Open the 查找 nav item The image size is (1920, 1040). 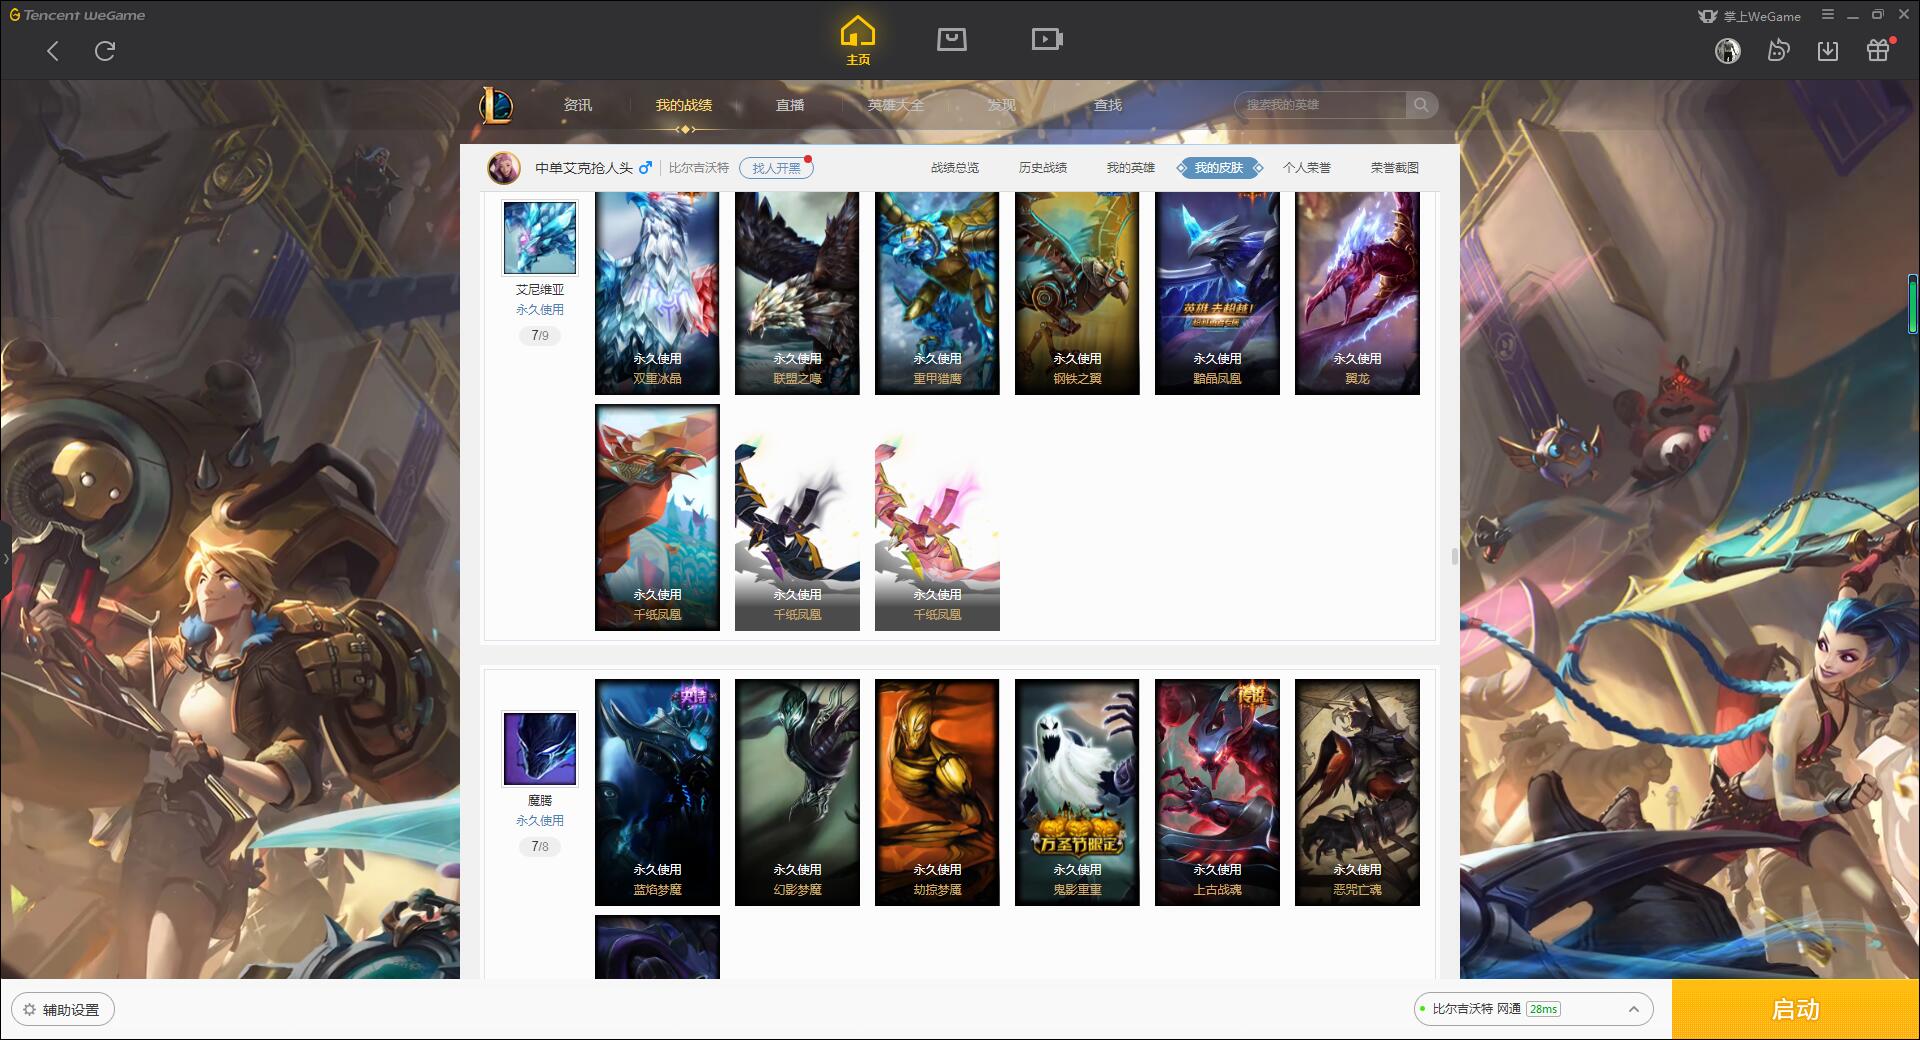pyautogui.click(x=1108, y=105)
